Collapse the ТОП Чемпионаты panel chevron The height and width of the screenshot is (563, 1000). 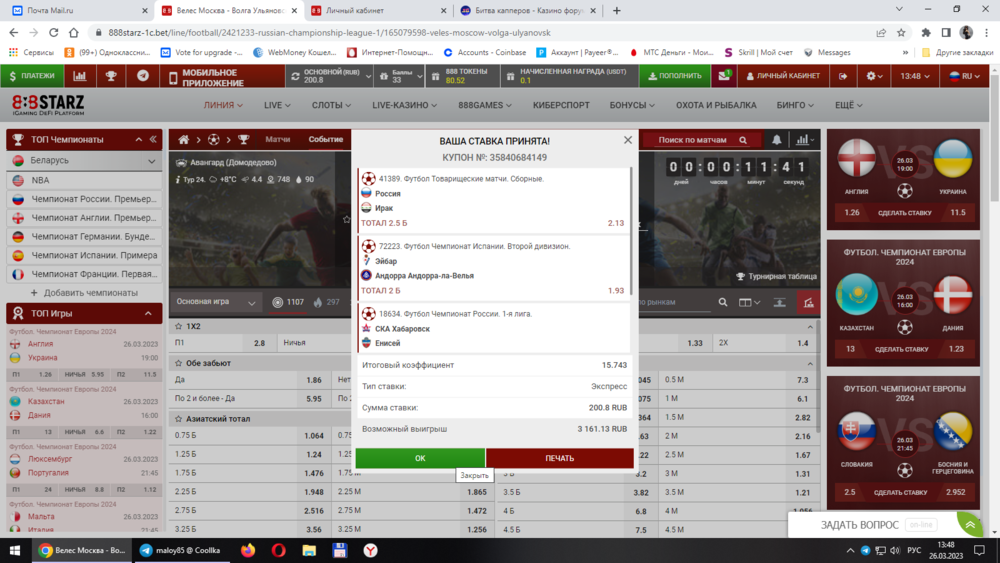138,139
